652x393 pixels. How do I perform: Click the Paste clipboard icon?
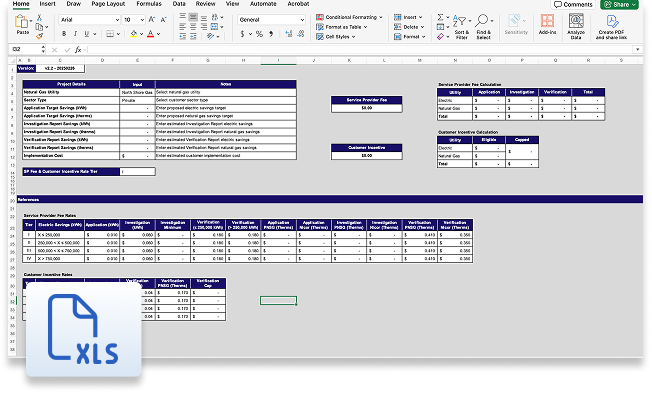tap(22, 22)
